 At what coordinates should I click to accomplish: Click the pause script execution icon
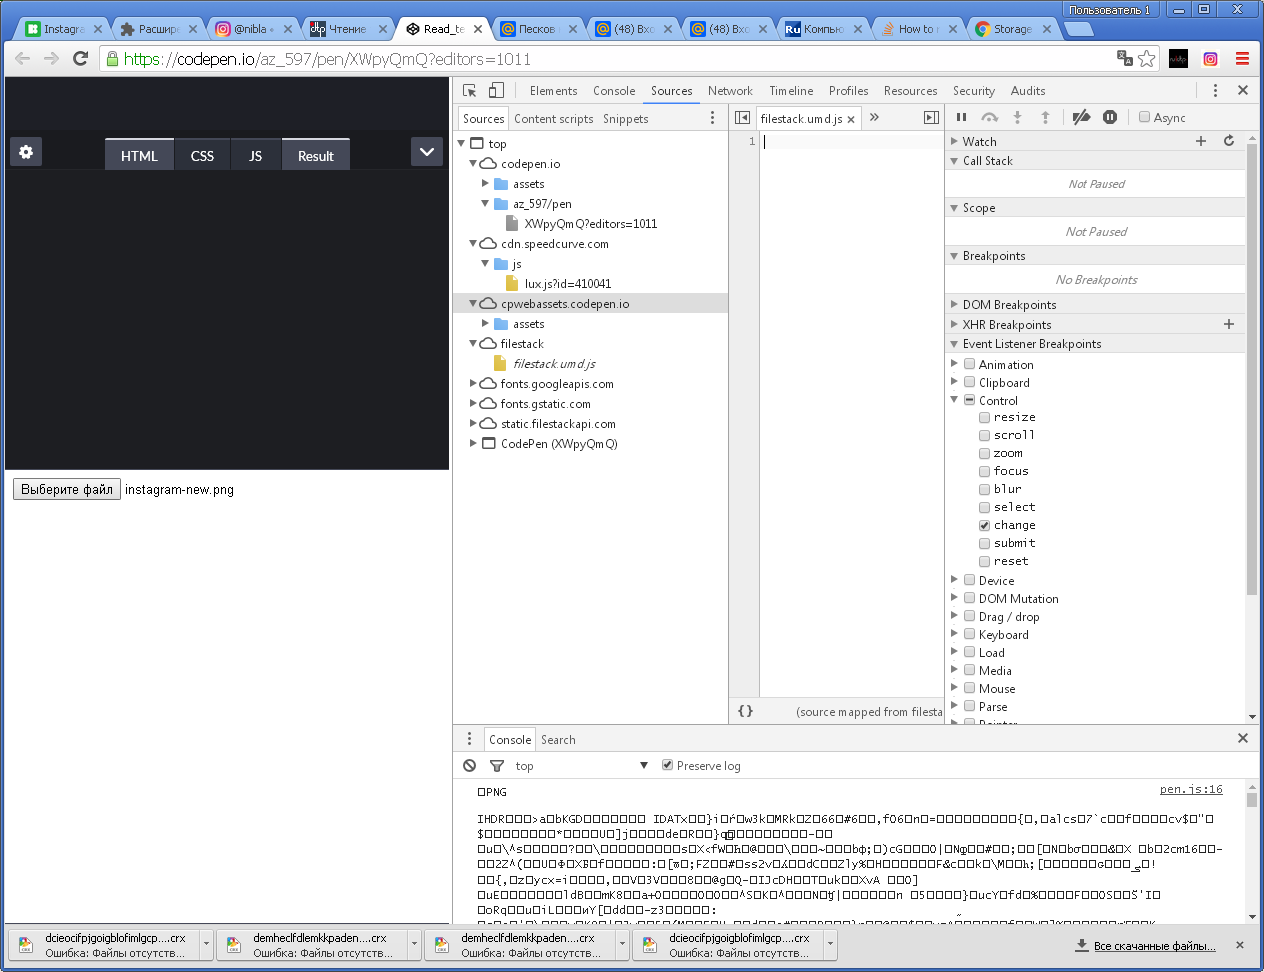coord(962,117)
